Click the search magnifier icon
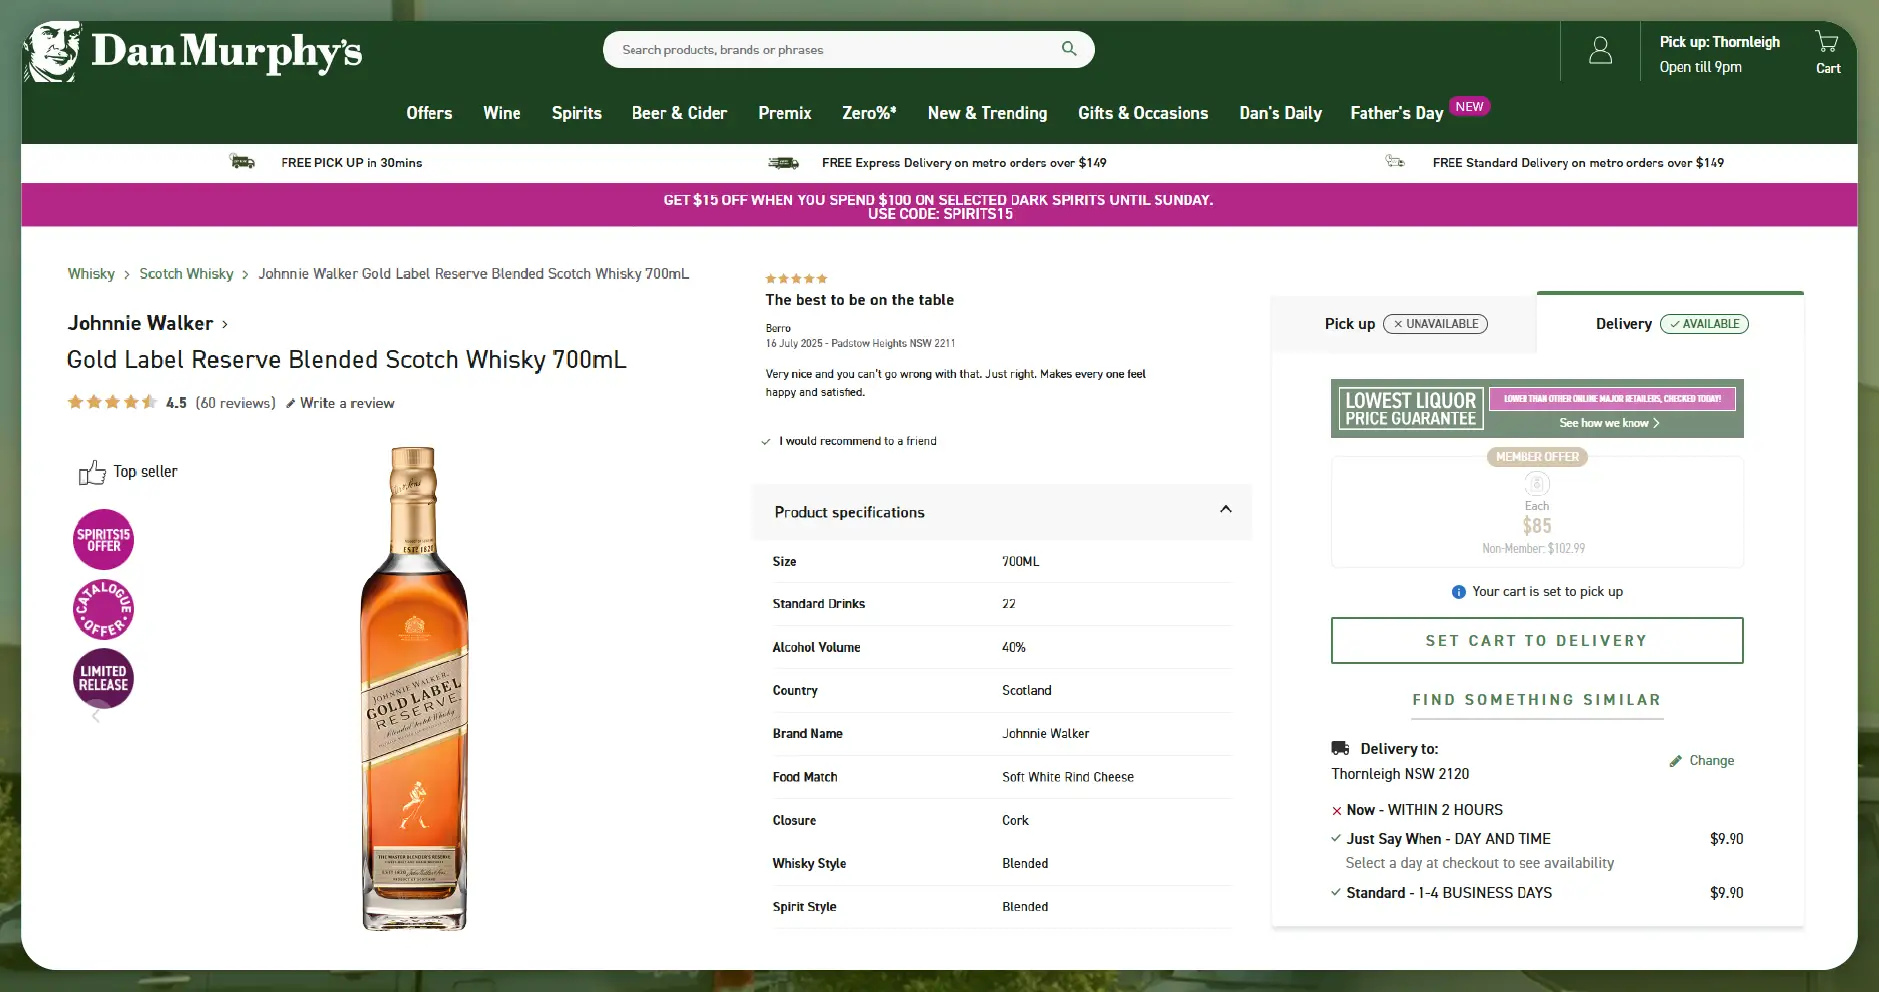 [x=1069, y=49]
